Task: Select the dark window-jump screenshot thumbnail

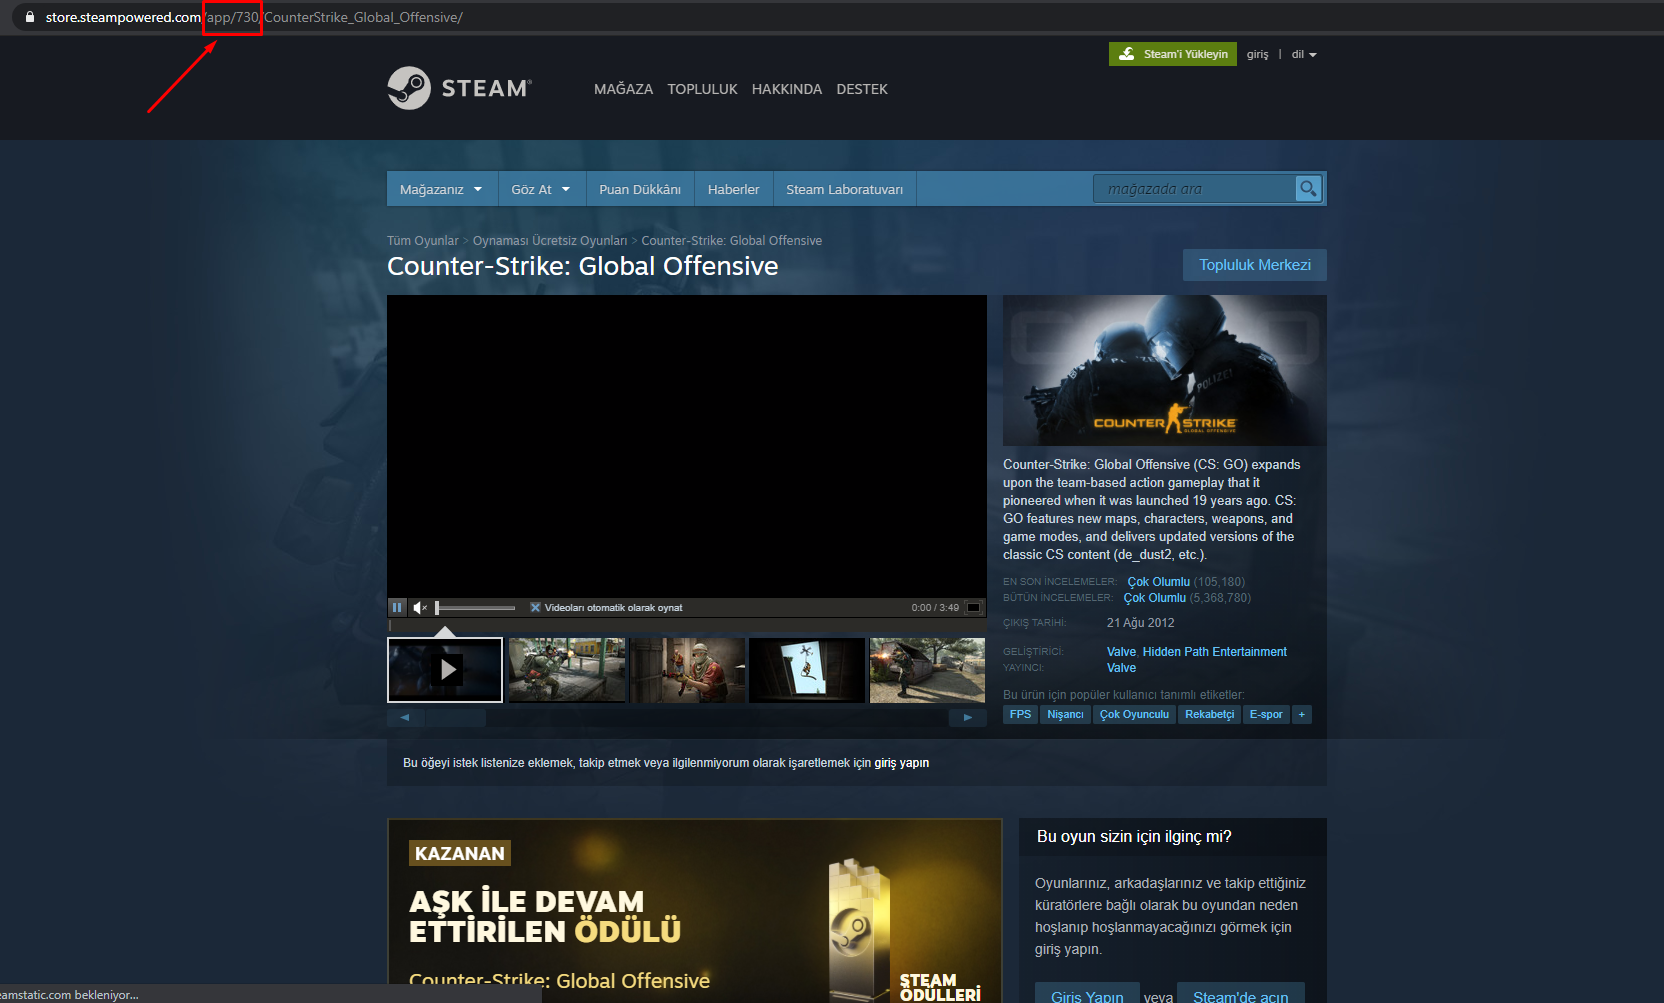Action: pyautogui.click(x=807, y=670)
